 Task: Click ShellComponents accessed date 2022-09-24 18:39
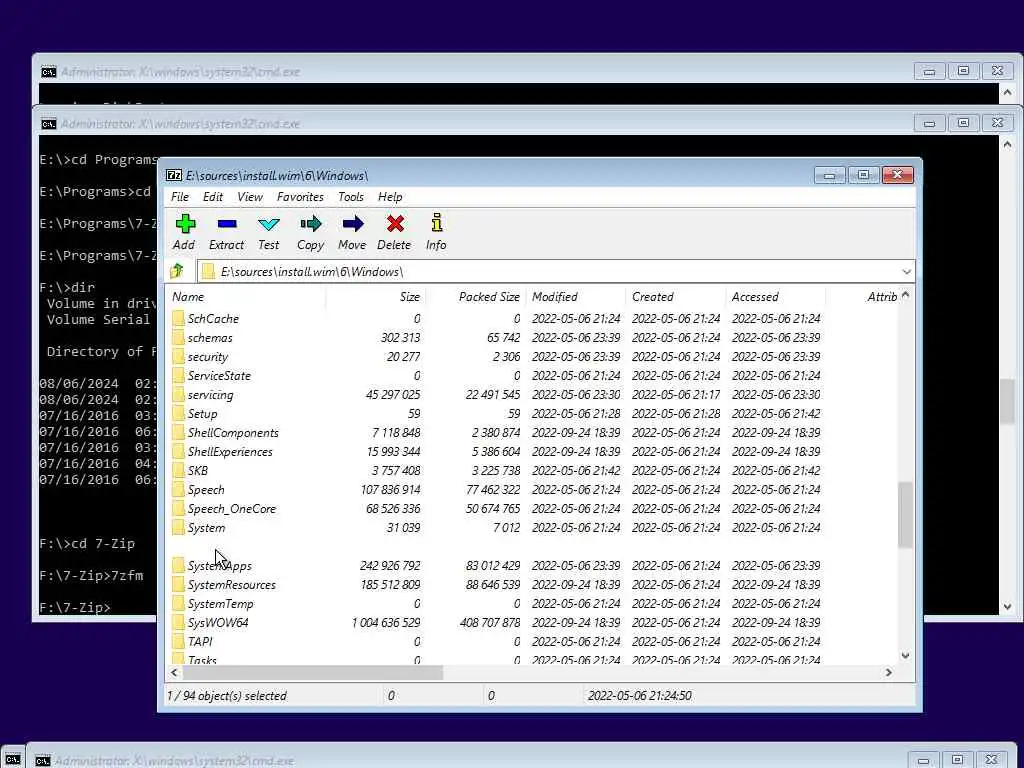[776, 432]
